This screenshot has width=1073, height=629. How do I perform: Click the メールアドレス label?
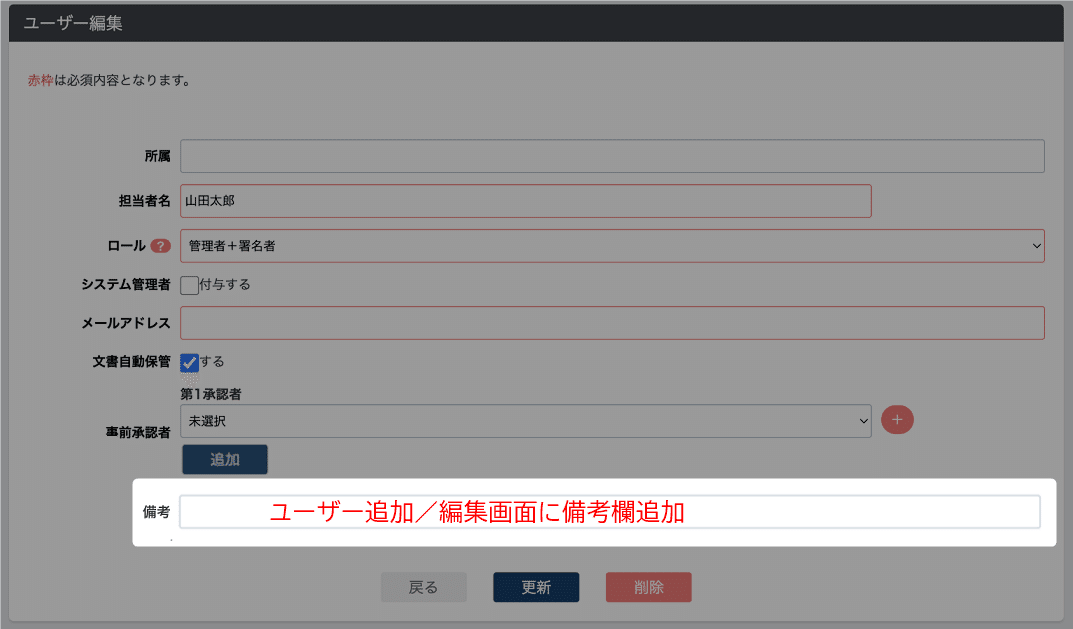[126, 323]
